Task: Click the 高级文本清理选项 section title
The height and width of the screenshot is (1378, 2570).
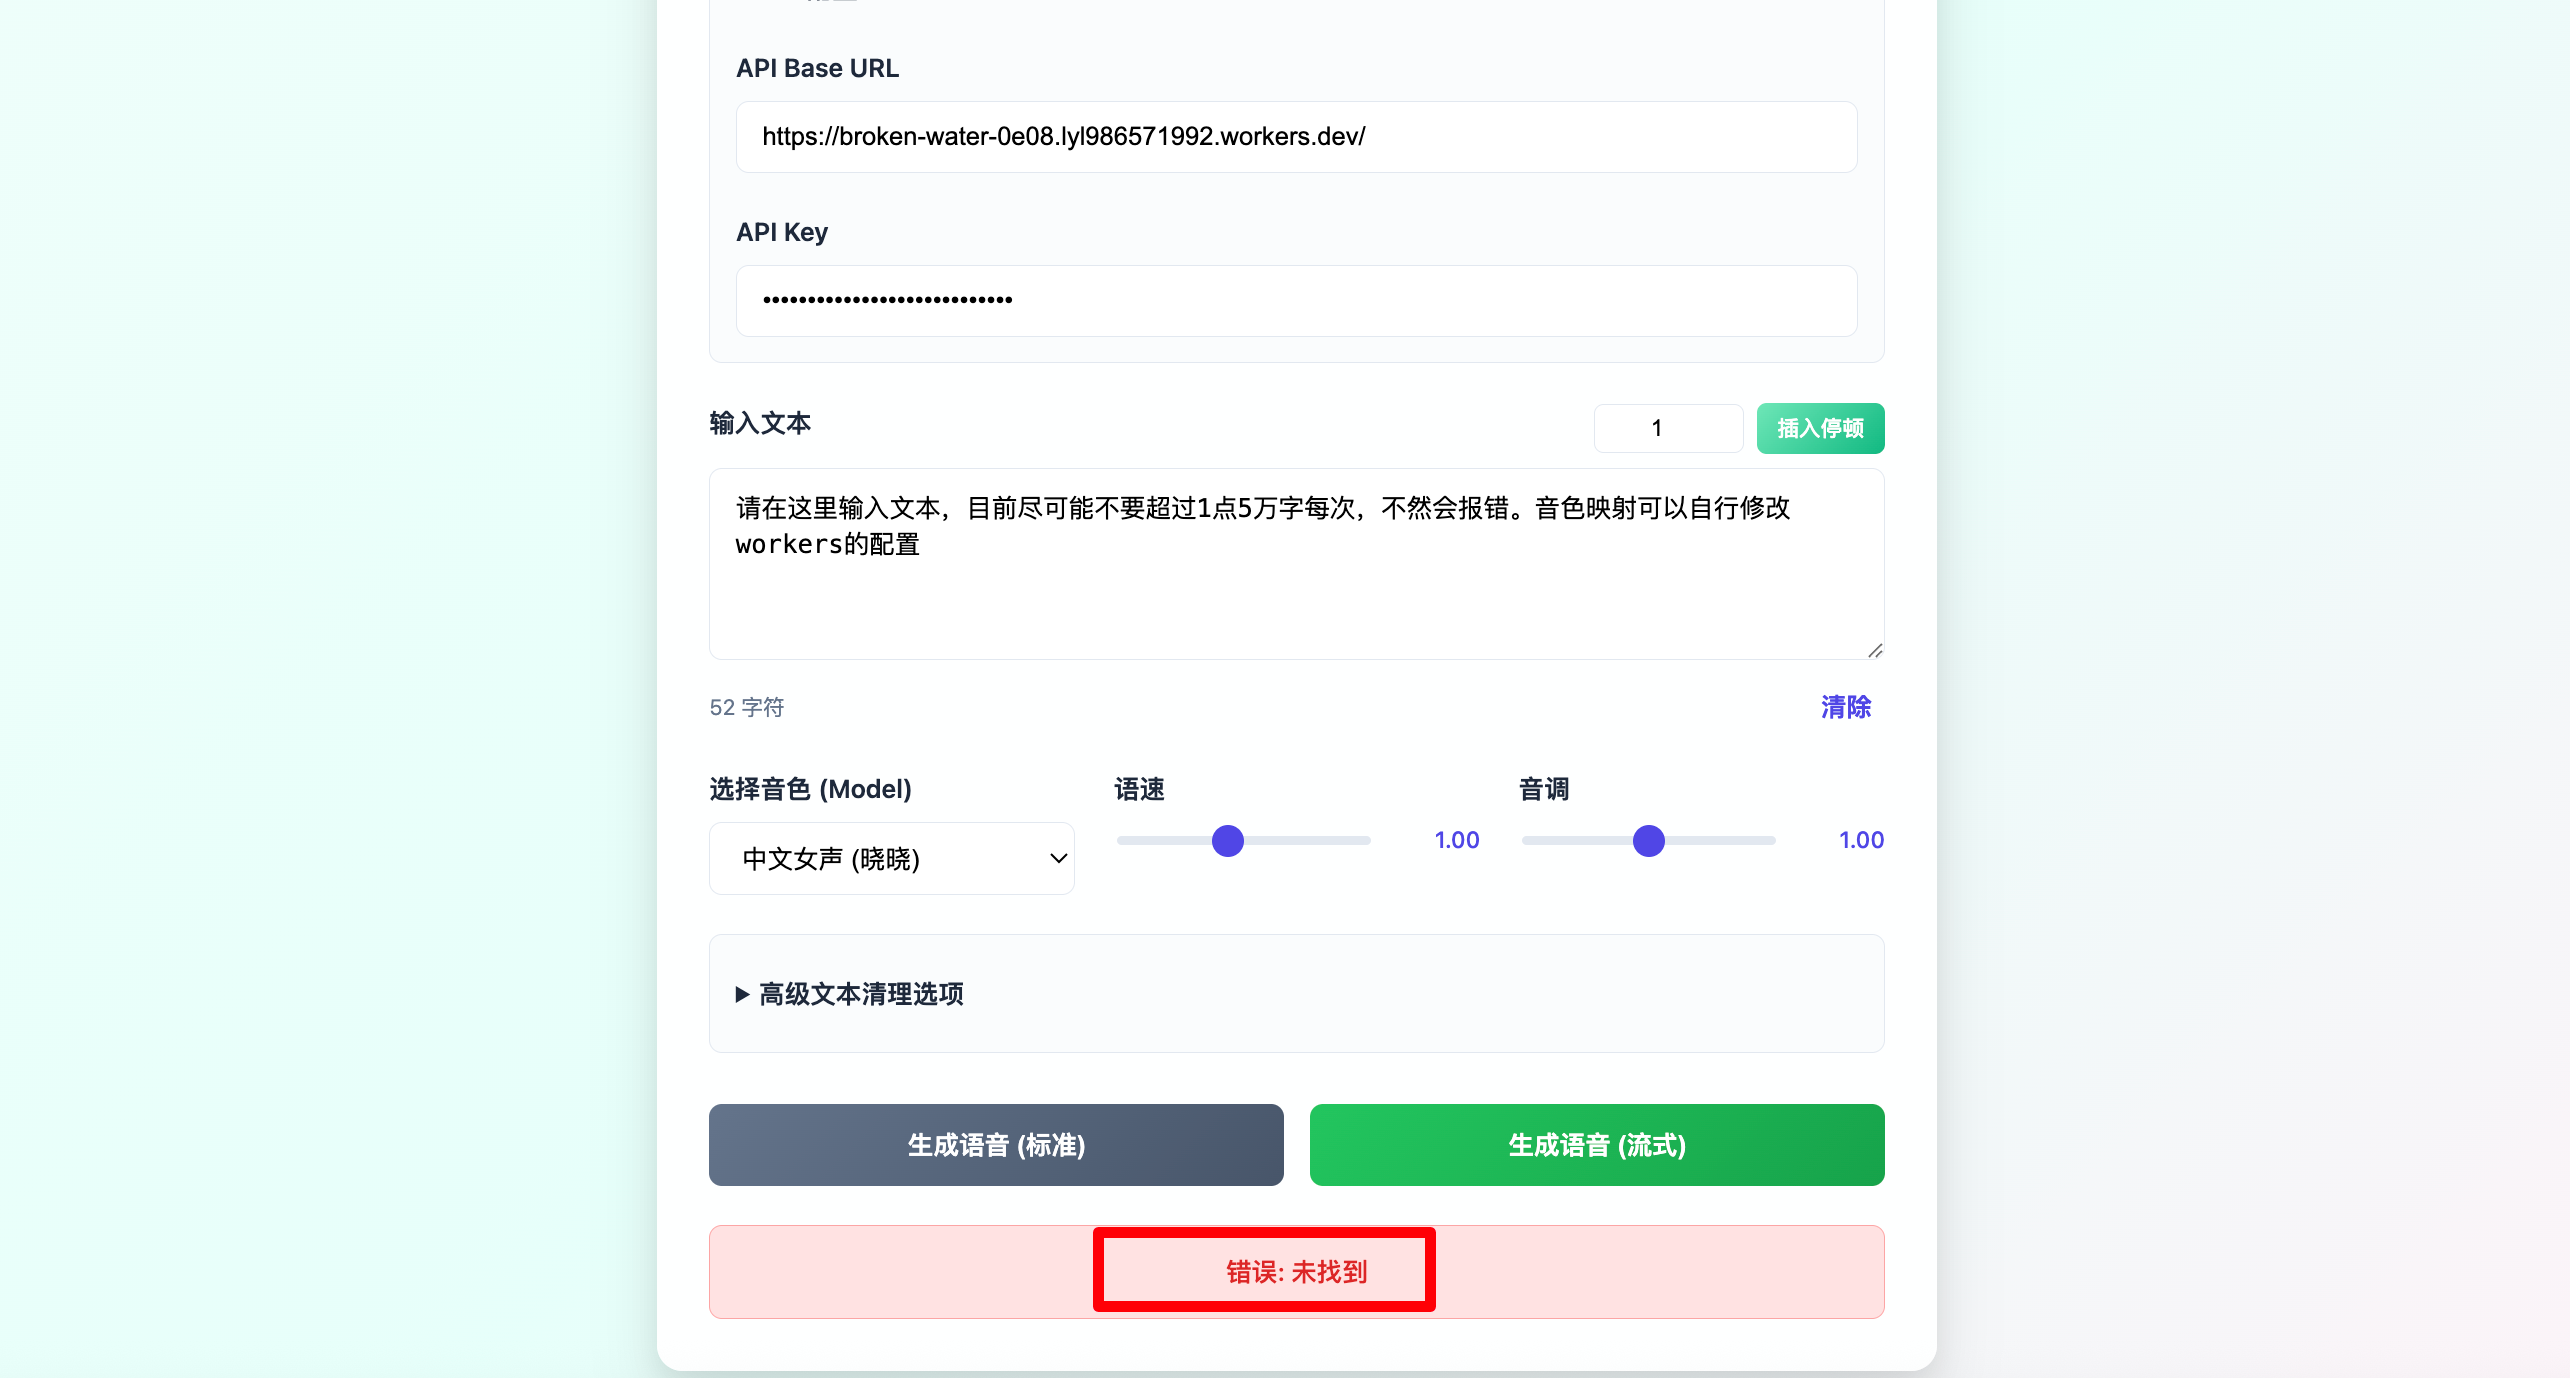Action: click(x=861, y=994)
